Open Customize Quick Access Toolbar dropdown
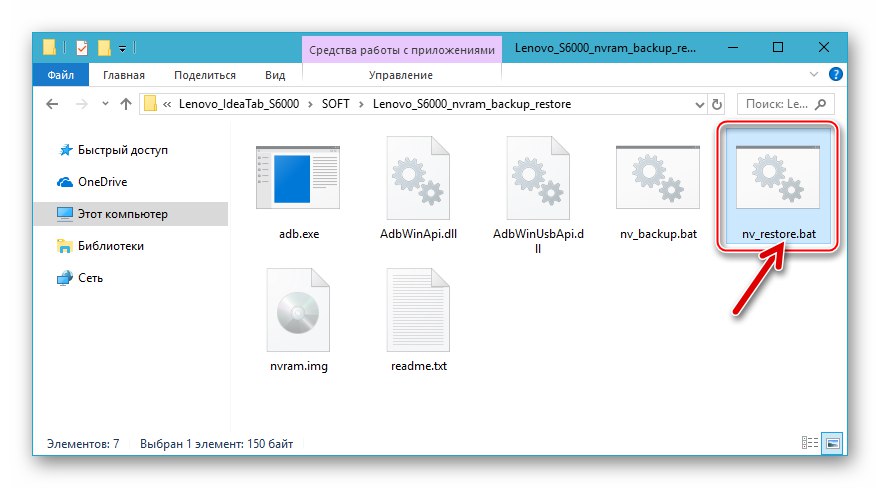This screenshot has width=880, height=488. coord(122,49)
